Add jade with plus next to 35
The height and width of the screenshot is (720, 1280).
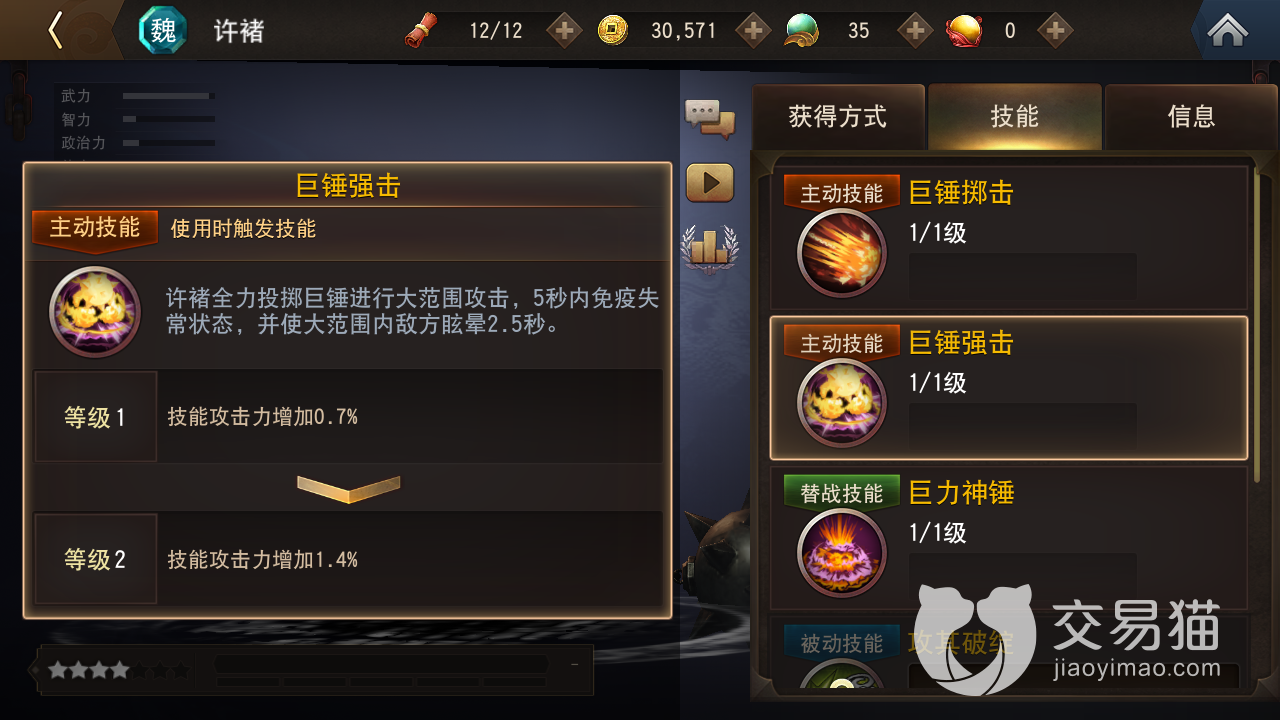[915, 31]
